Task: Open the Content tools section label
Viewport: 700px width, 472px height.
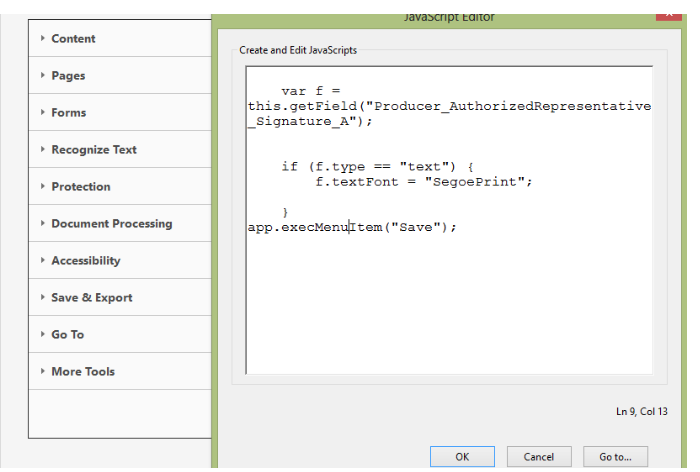Action: click(x=73, y=39)
